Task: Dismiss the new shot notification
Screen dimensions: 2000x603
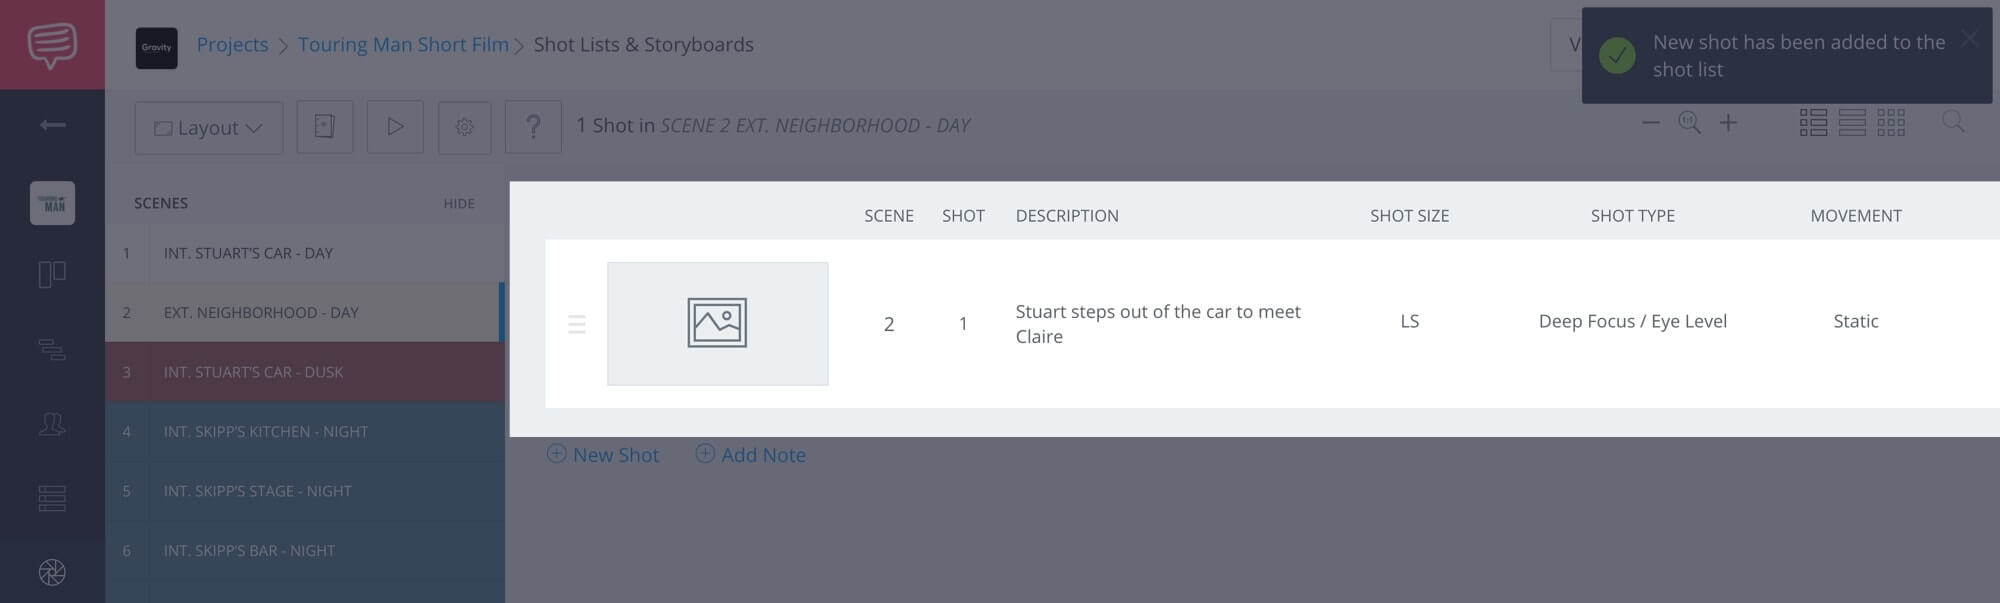Action: [x=1969, y=39]
